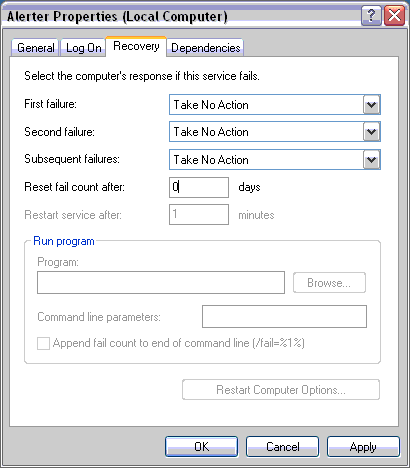The height and width of the screenshot is (468, 410).
Task: Click the 'Subsequent failures:' label
Action: point(72,159)
